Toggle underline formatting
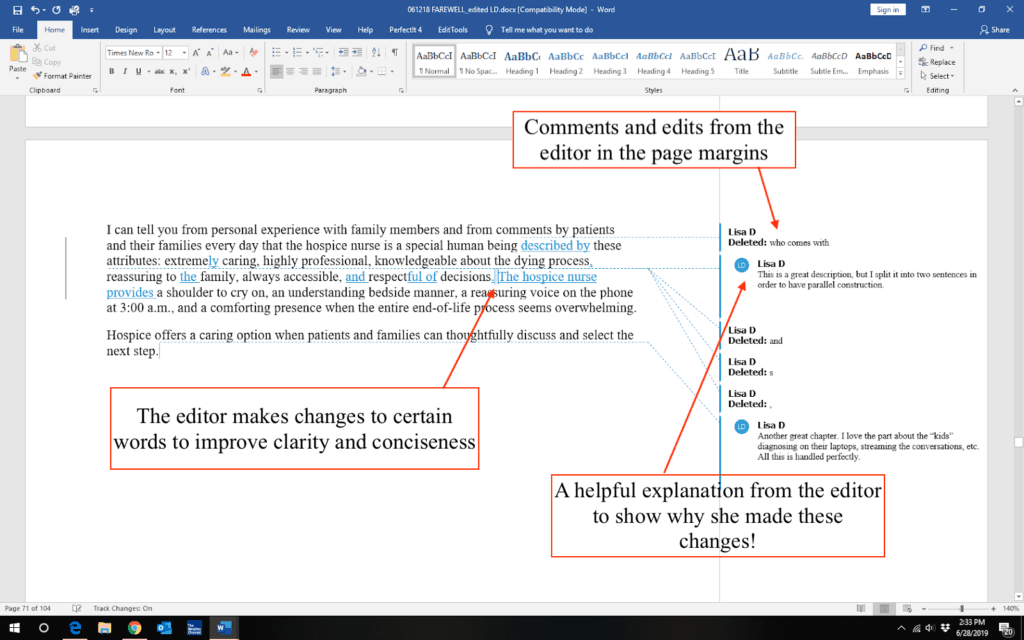This screenshot has height=640, width=1024. 138,71
